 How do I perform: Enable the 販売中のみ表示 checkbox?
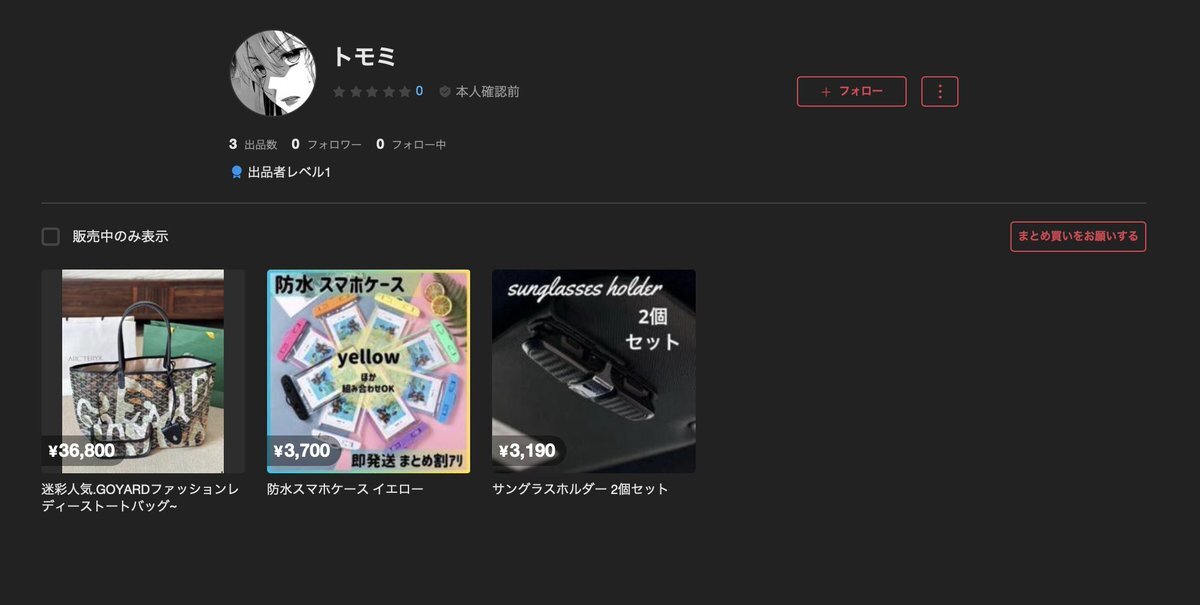click(51, 237)
